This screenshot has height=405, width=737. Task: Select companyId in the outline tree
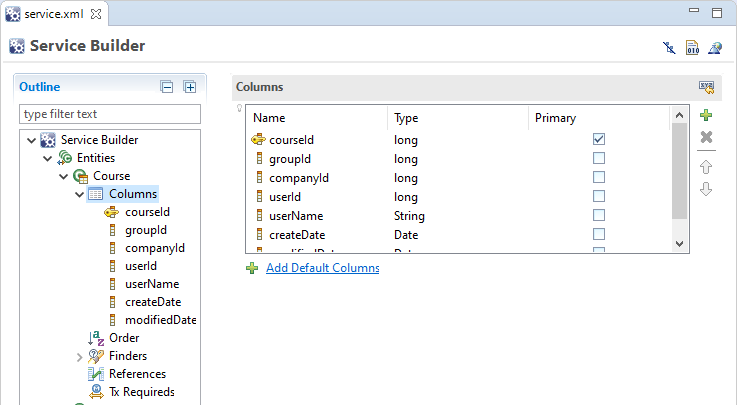click(x=155, y=248)
